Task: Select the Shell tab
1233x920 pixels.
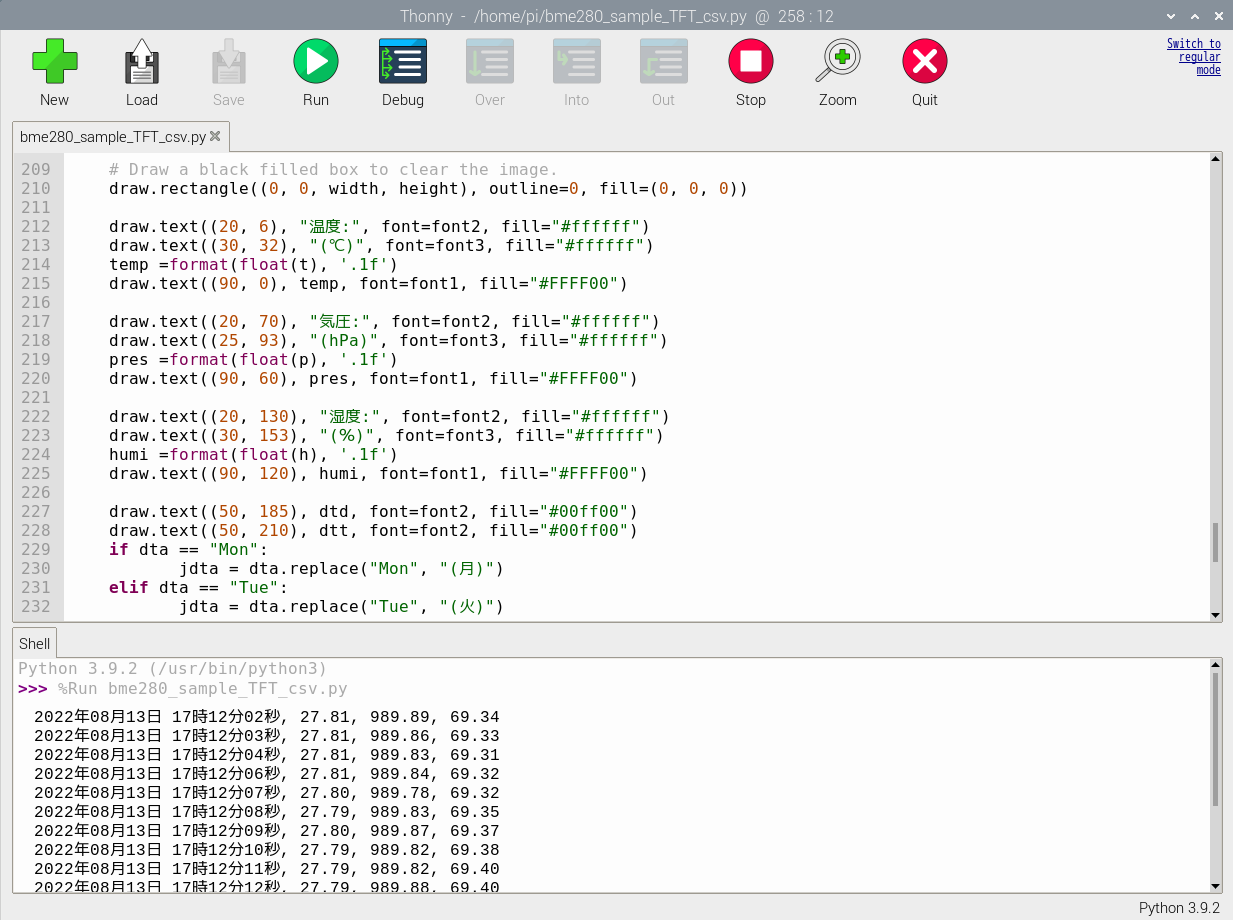Action: (35, 644)
